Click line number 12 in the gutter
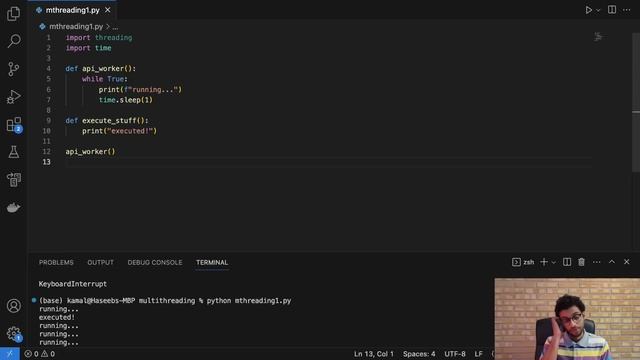The image size is (640, 360). (x=47, y=151)
